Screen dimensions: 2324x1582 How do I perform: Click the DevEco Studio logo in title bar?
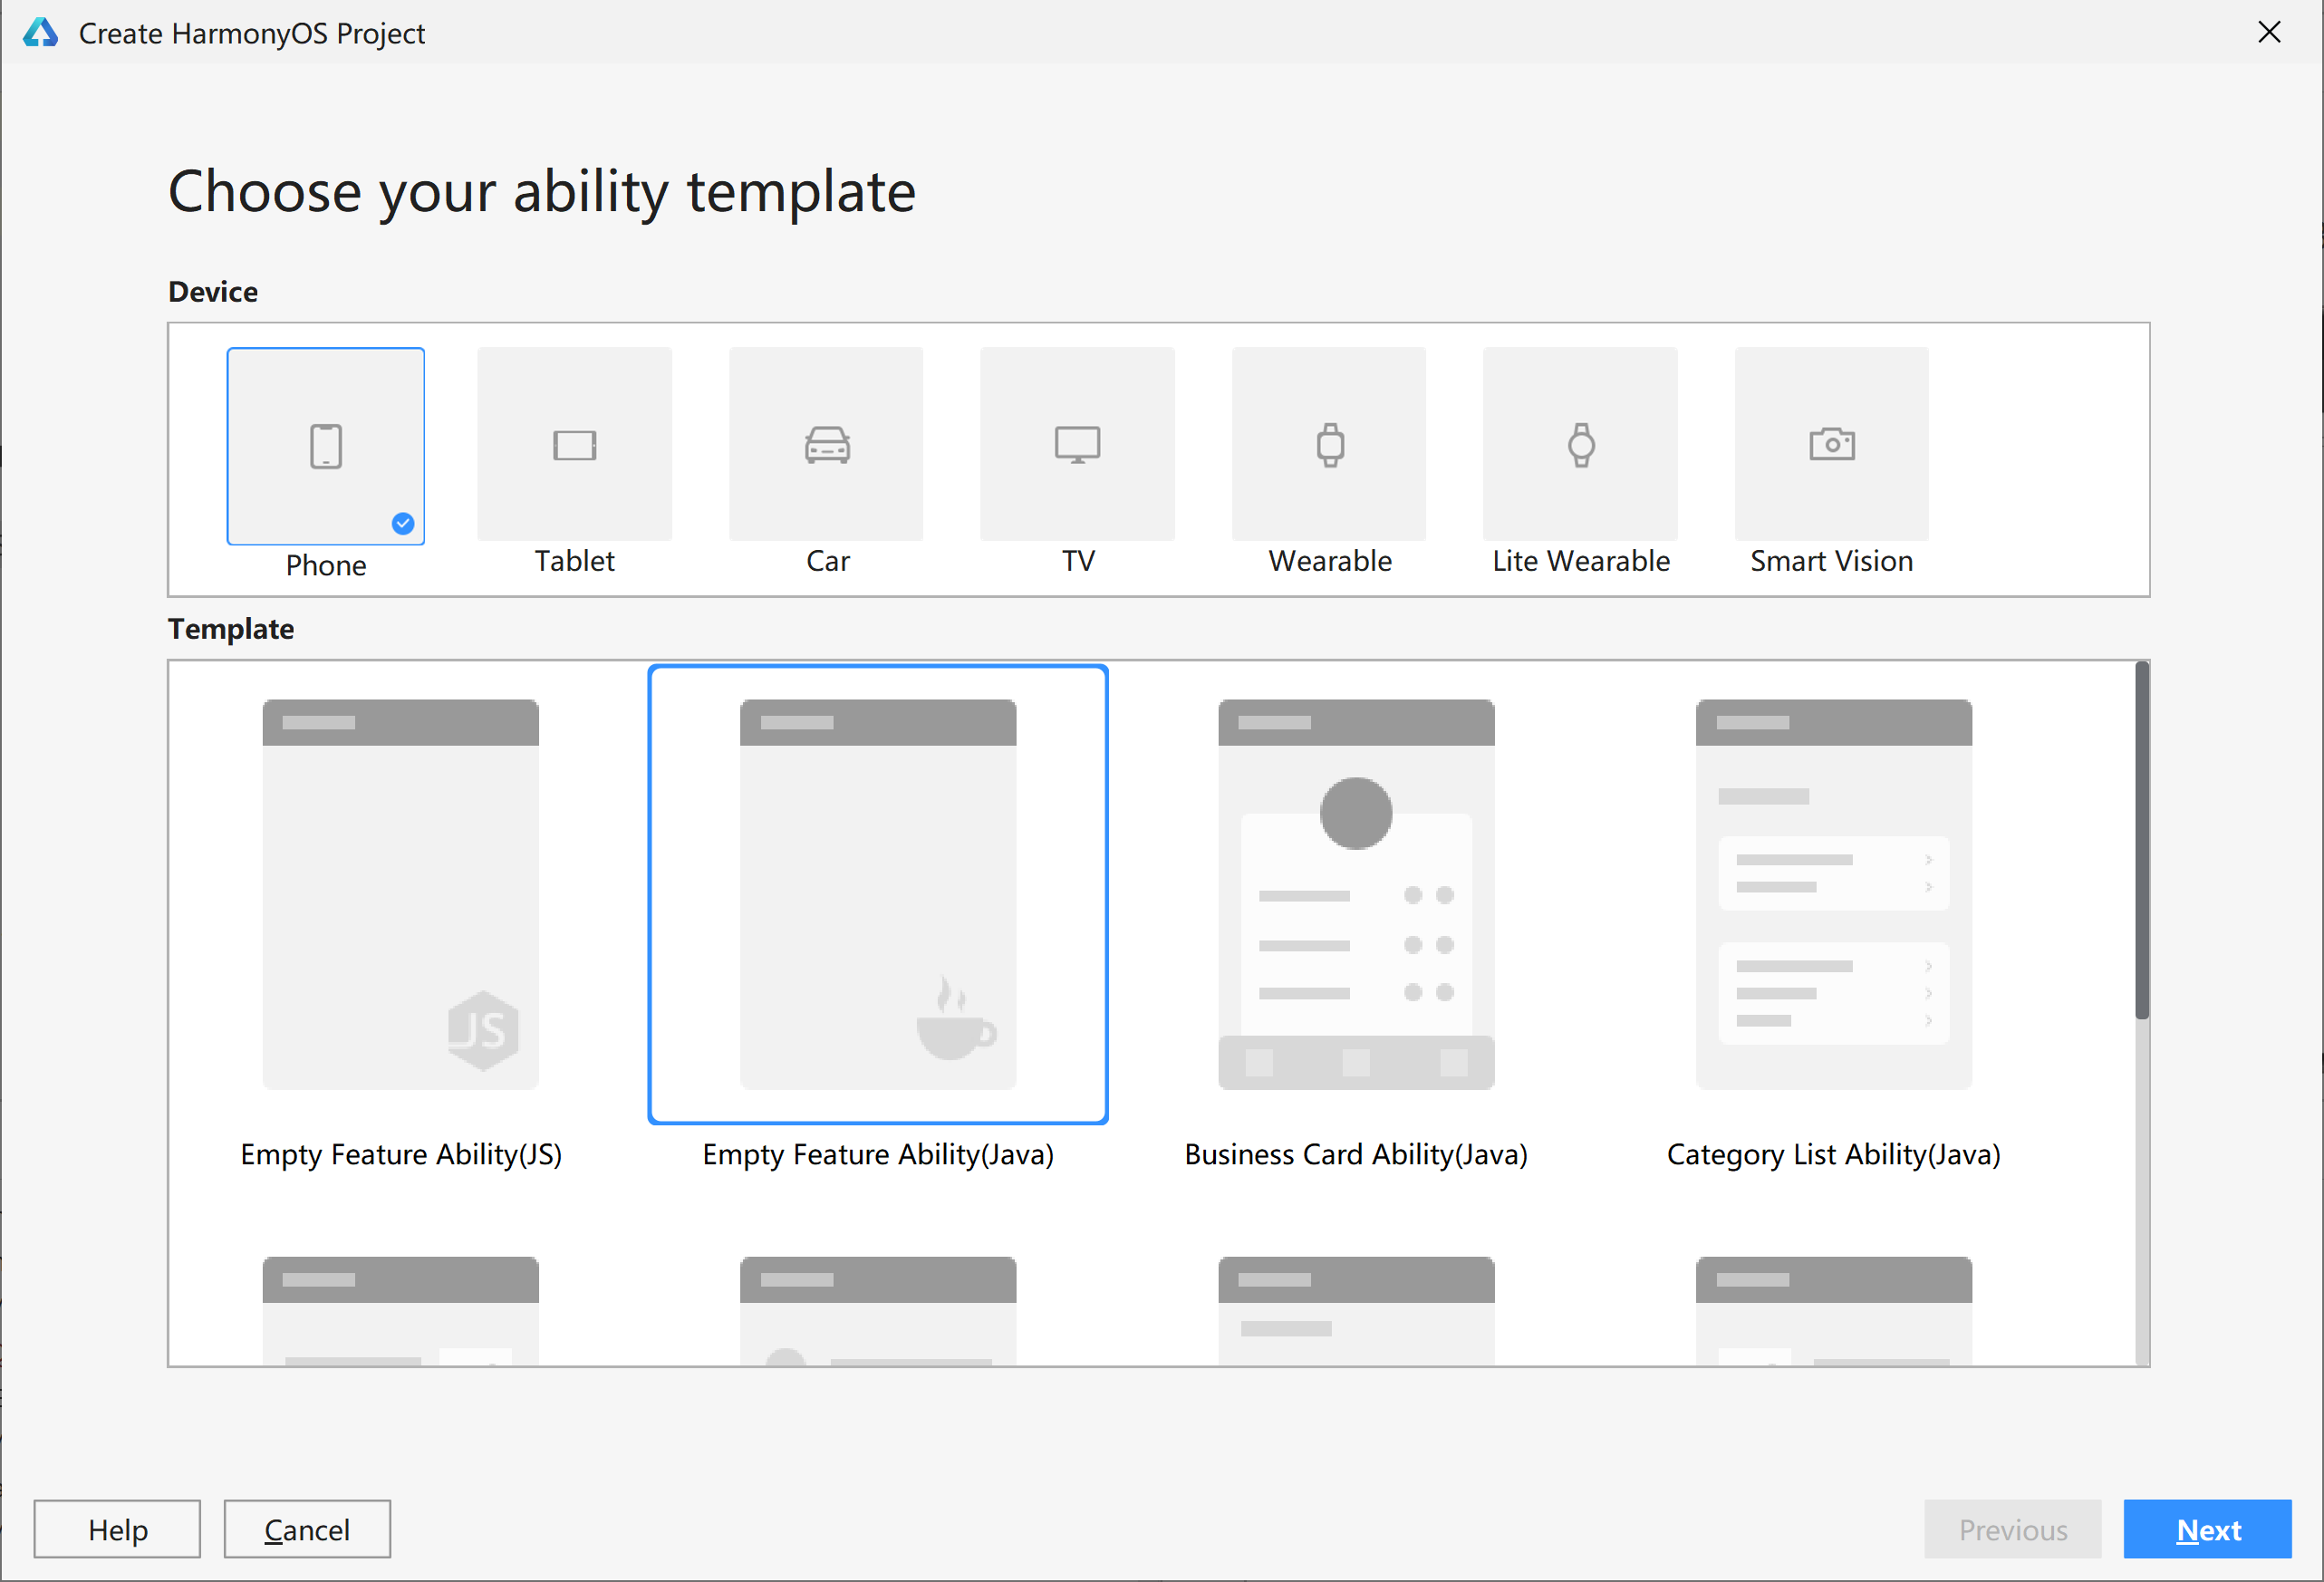(41, 33)
